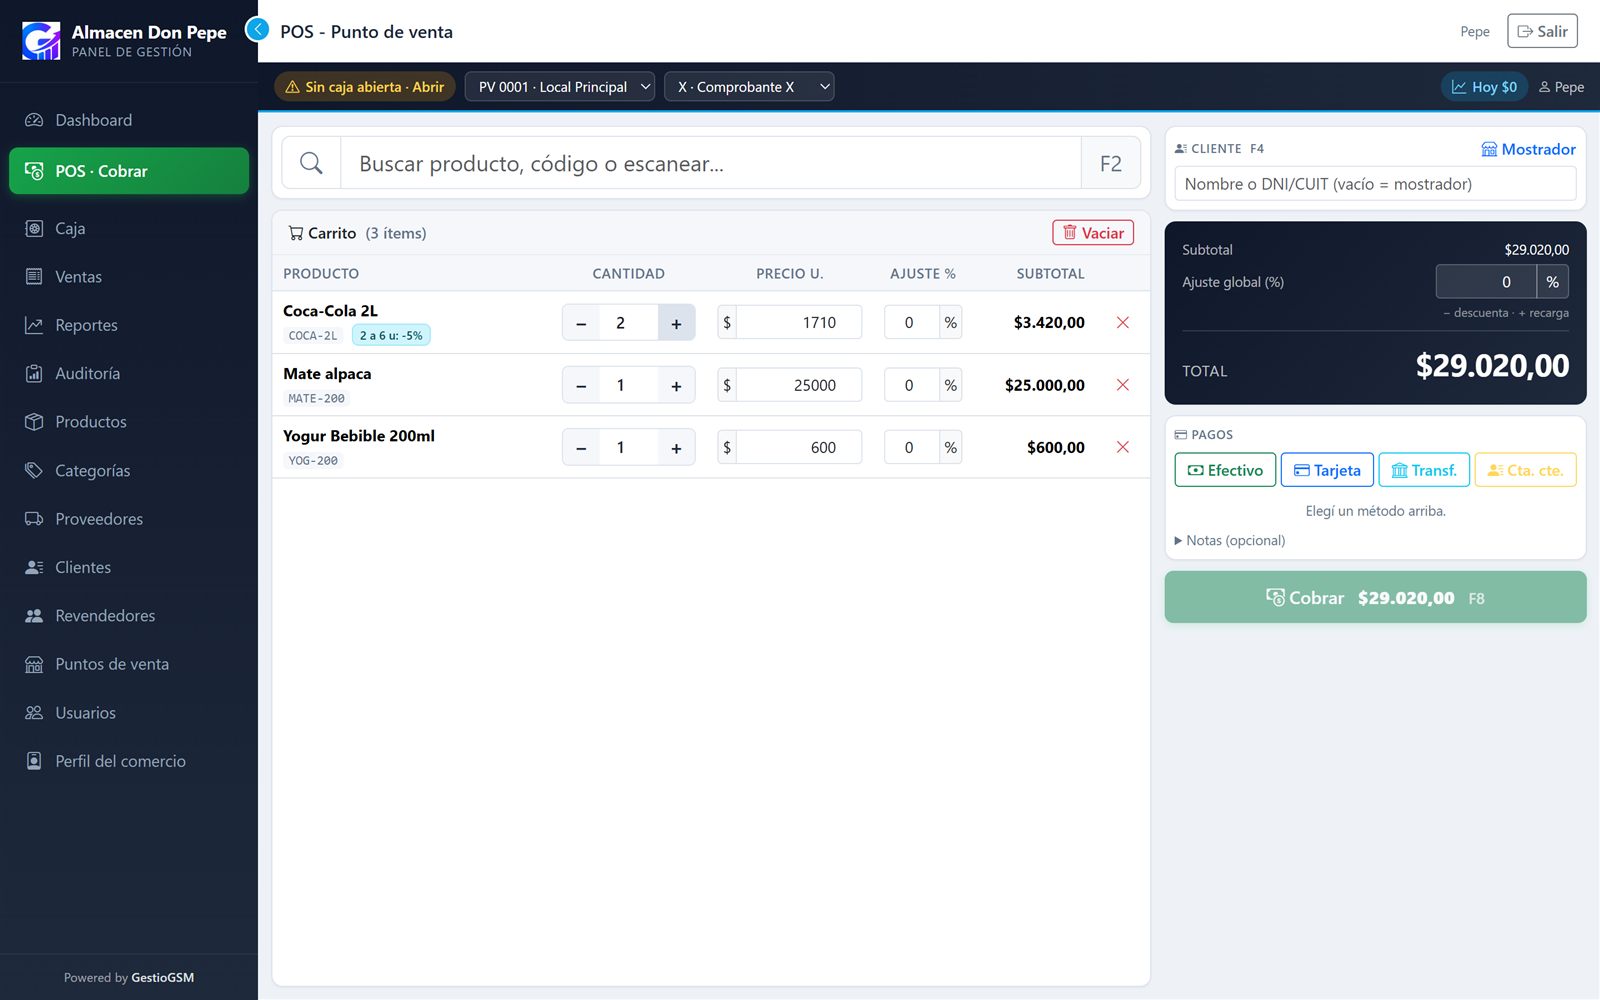Increase Coca-Cola 2L quantity
Screen dimensions: 1600x1000
click(x=676, y=323)
